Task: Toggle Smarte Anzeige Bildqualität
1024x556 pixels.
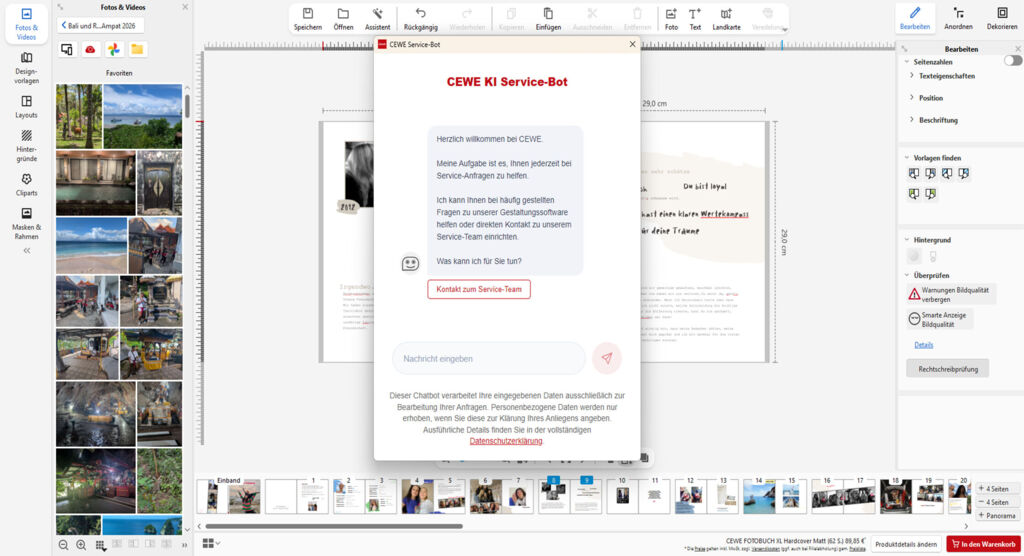Action: coord(940,319)
